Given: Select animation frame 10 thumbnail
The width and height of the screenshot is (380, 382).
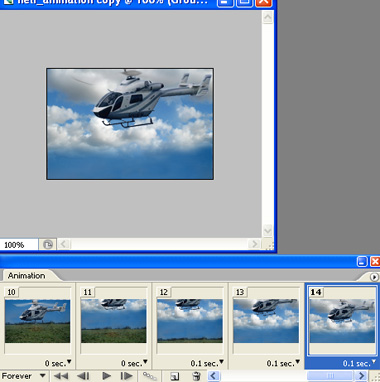Looking at the screenshot, I should pos(37,321).
